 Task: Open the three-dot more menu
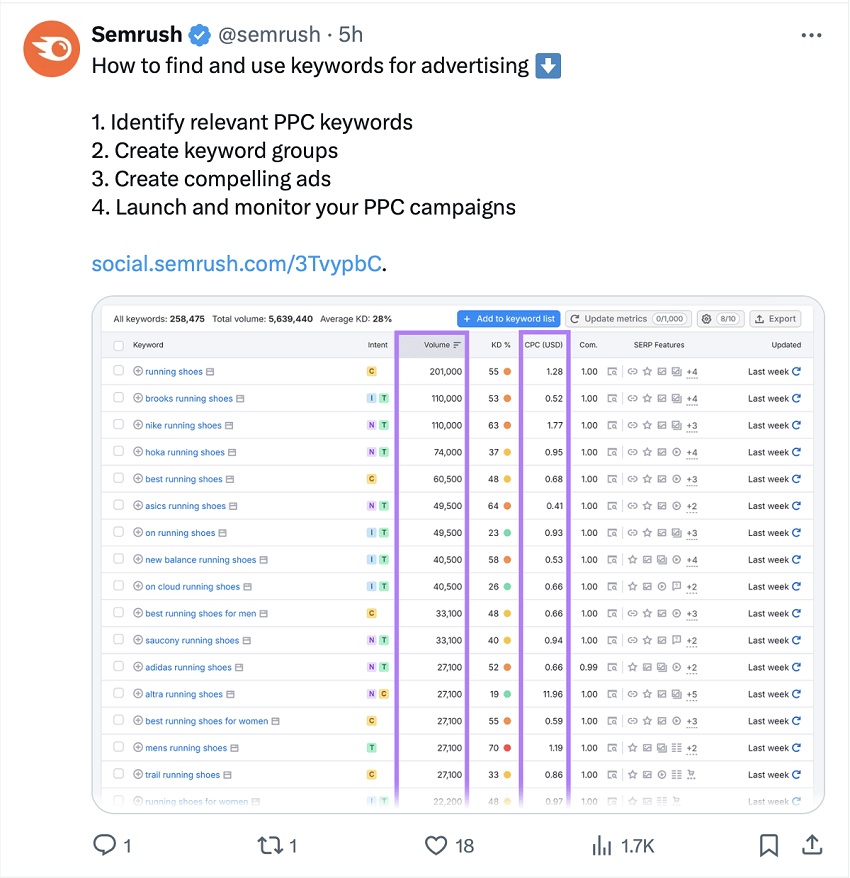pyautogui.click(x=812, y=35)
